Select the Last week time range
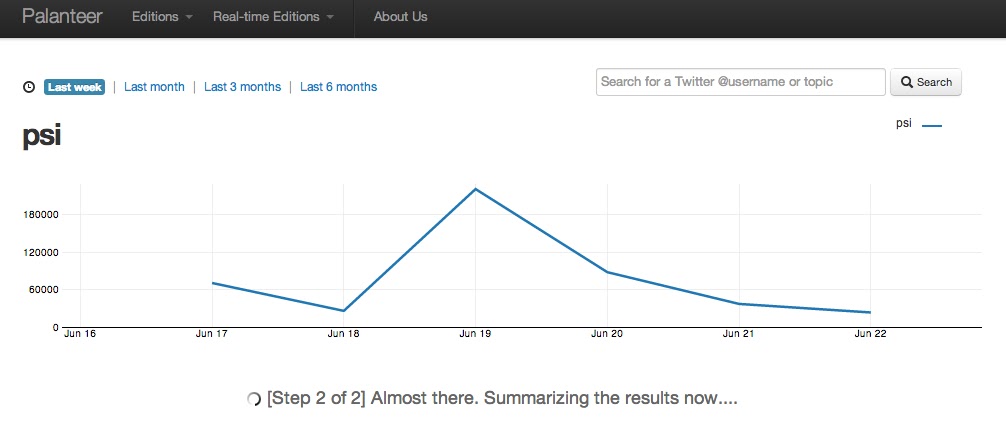1006x433 pixels. [74, 87]
